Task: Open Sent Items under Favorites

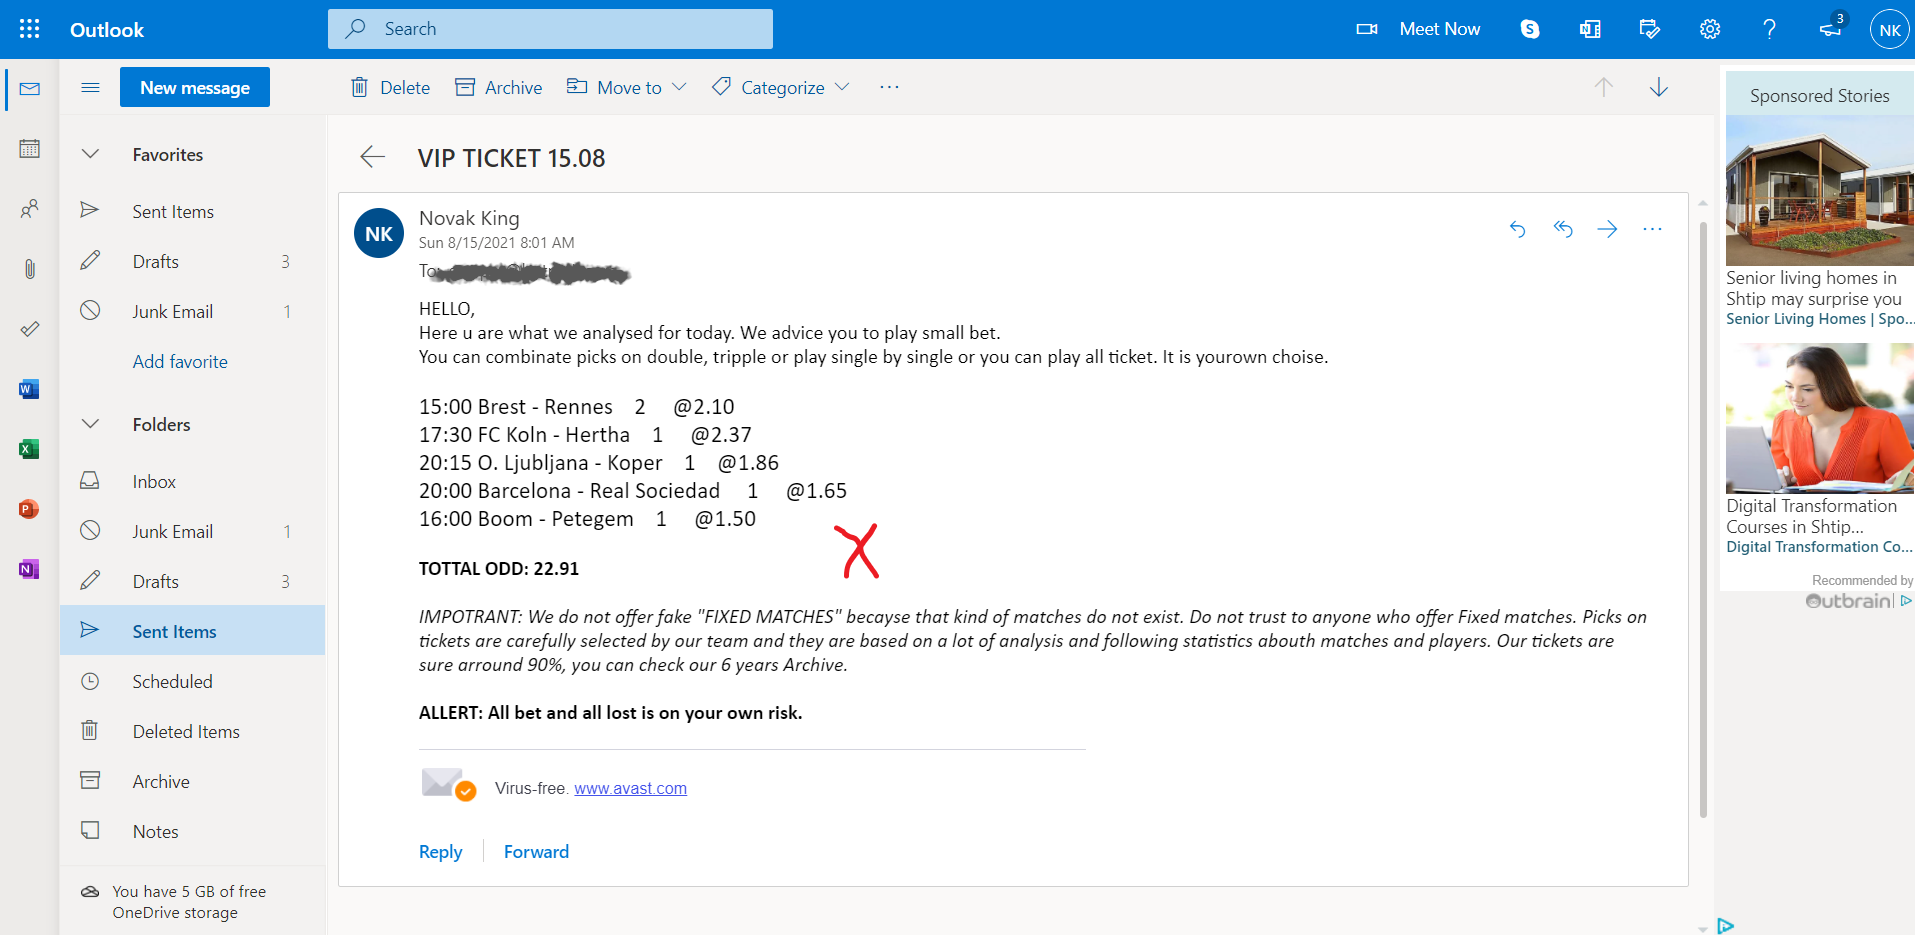Action: (x=192, y=211)
